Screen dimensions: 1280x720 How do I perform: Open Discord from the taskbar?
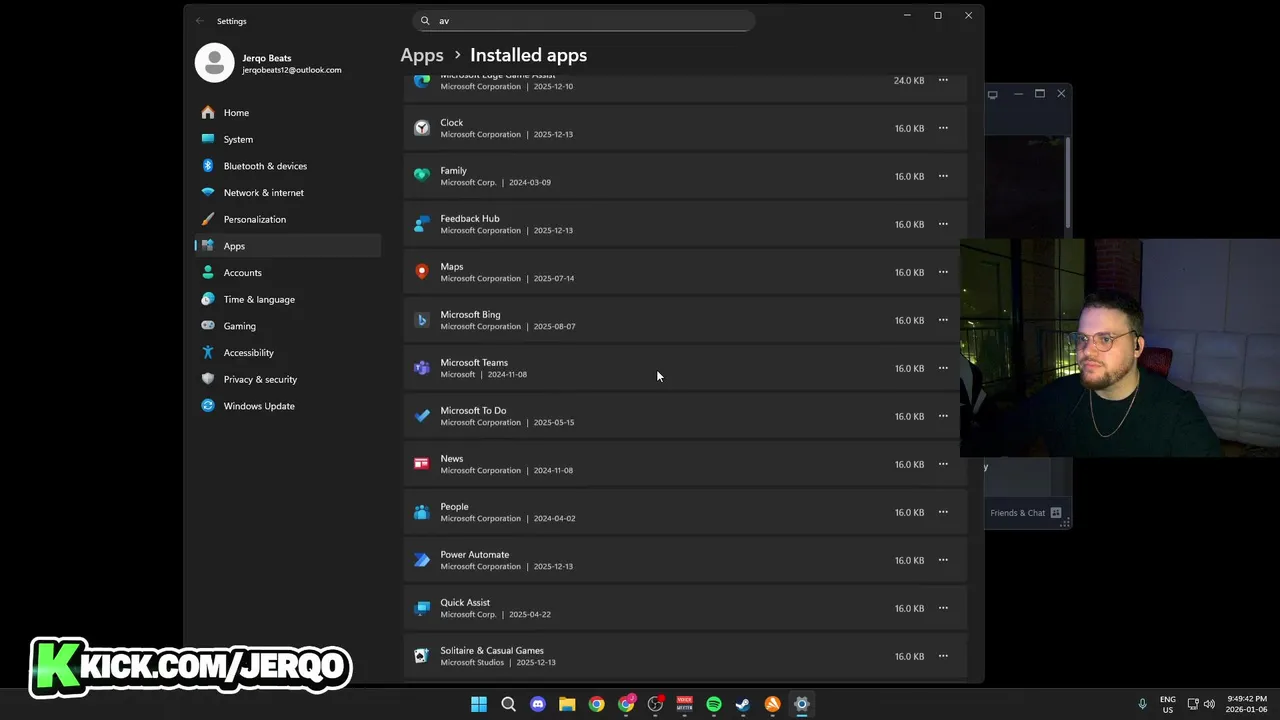point(538,704)
